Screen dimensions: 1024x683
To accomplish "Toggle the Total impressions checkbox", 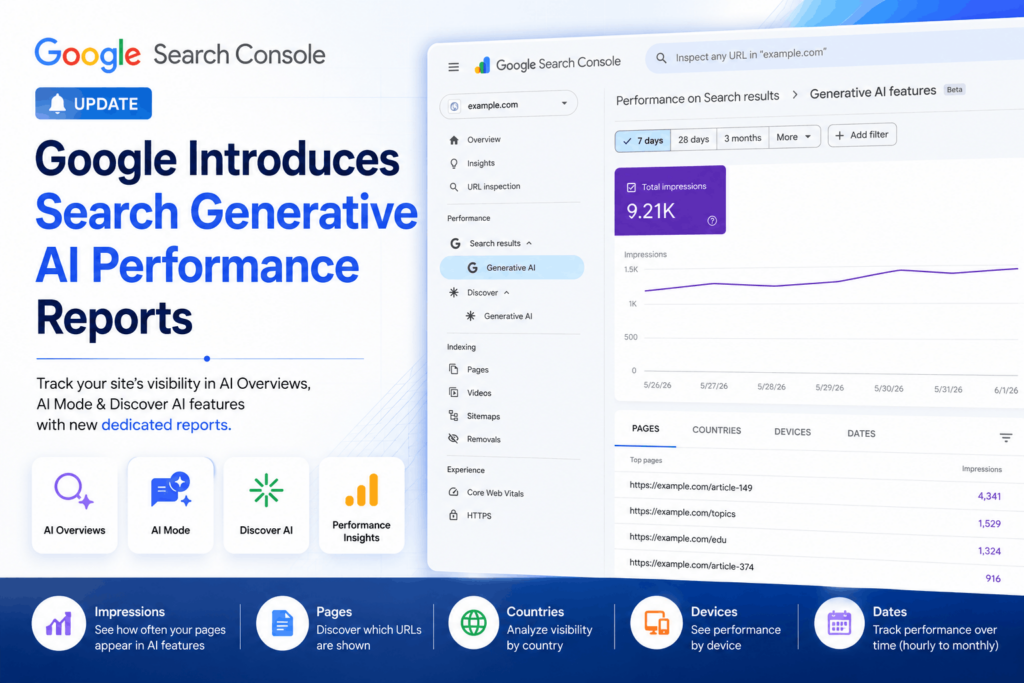I will tap(631, 187).
